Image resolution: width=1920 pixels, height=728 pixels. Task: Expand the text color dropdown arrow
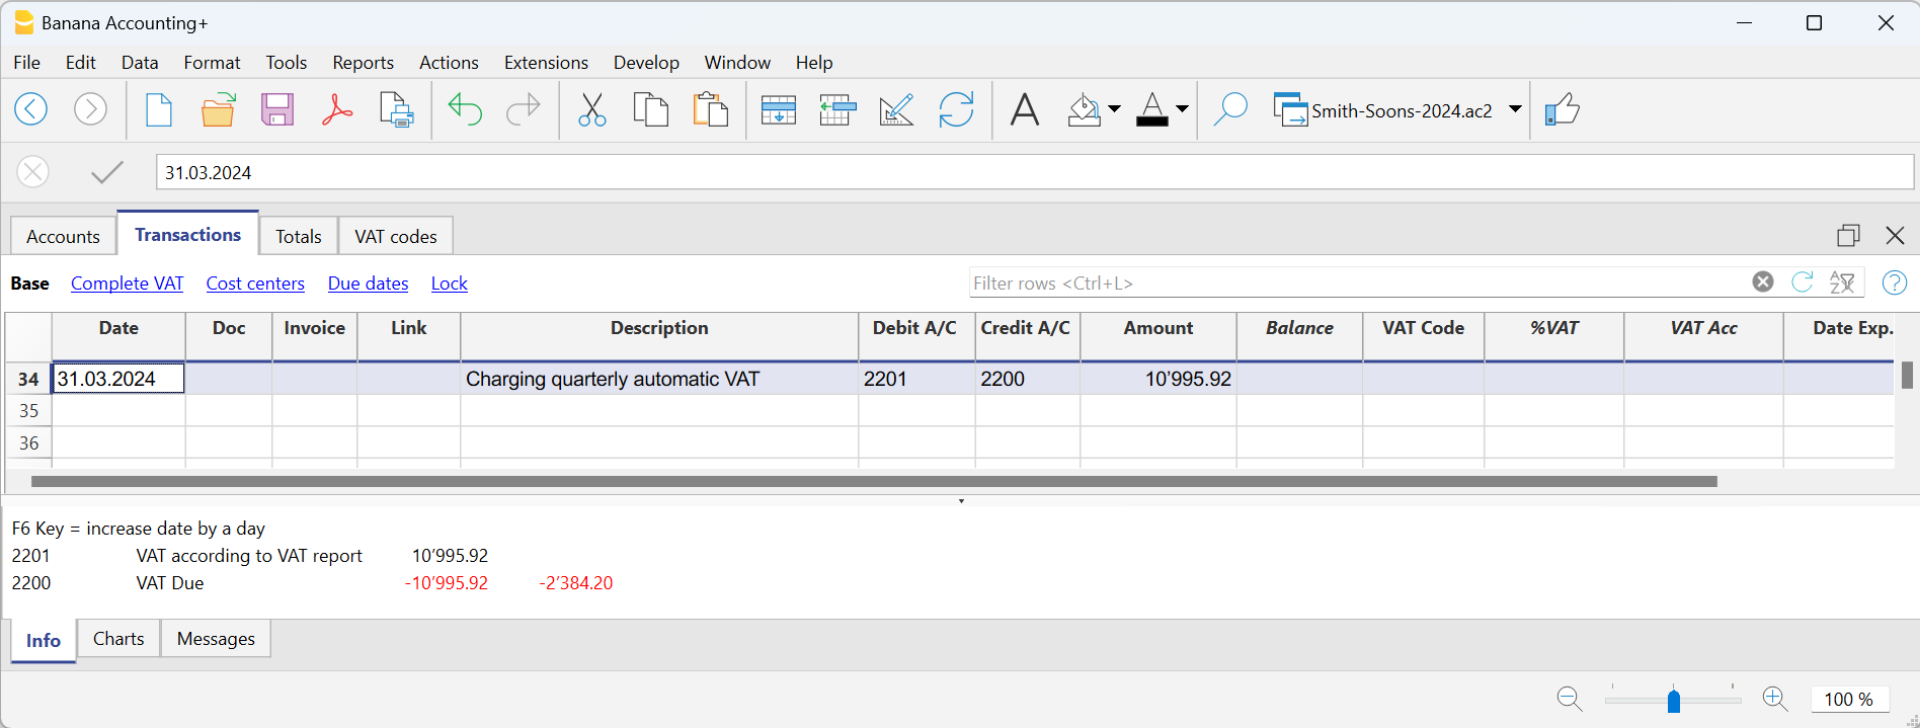coord(1182,109)
